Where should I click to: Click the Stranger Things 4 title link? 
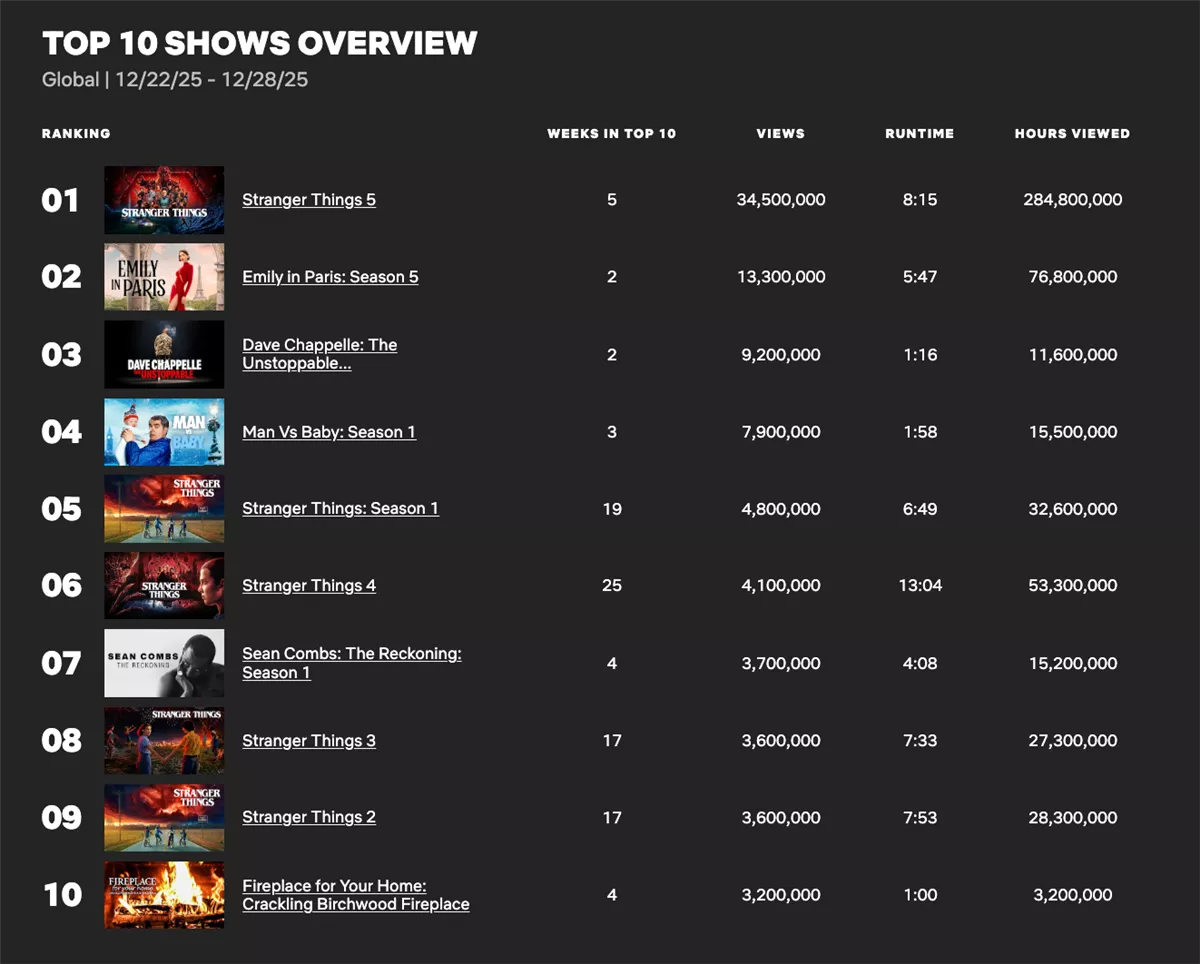(309, 586)
